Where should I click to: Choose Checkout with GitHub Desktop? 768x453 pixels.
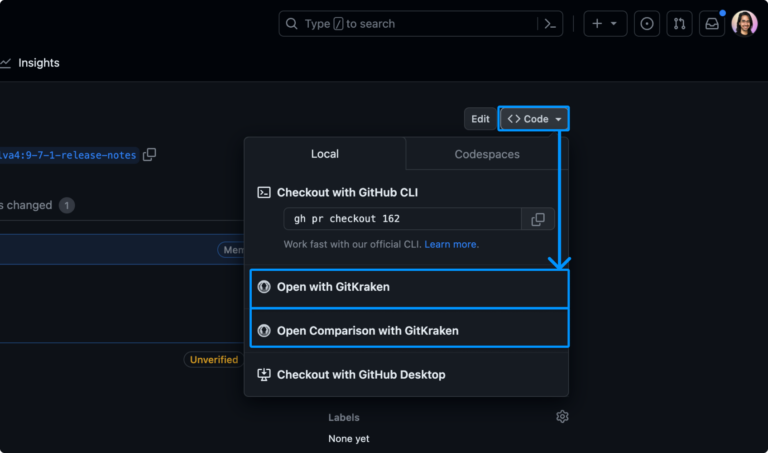(x=406, y=375)
